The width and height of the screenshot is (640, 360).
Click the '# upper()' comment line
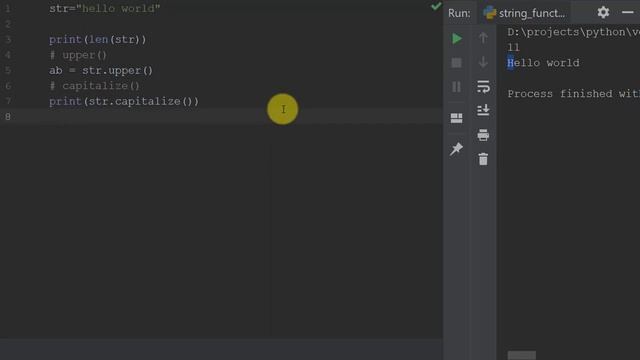click(x=78, y=55)
